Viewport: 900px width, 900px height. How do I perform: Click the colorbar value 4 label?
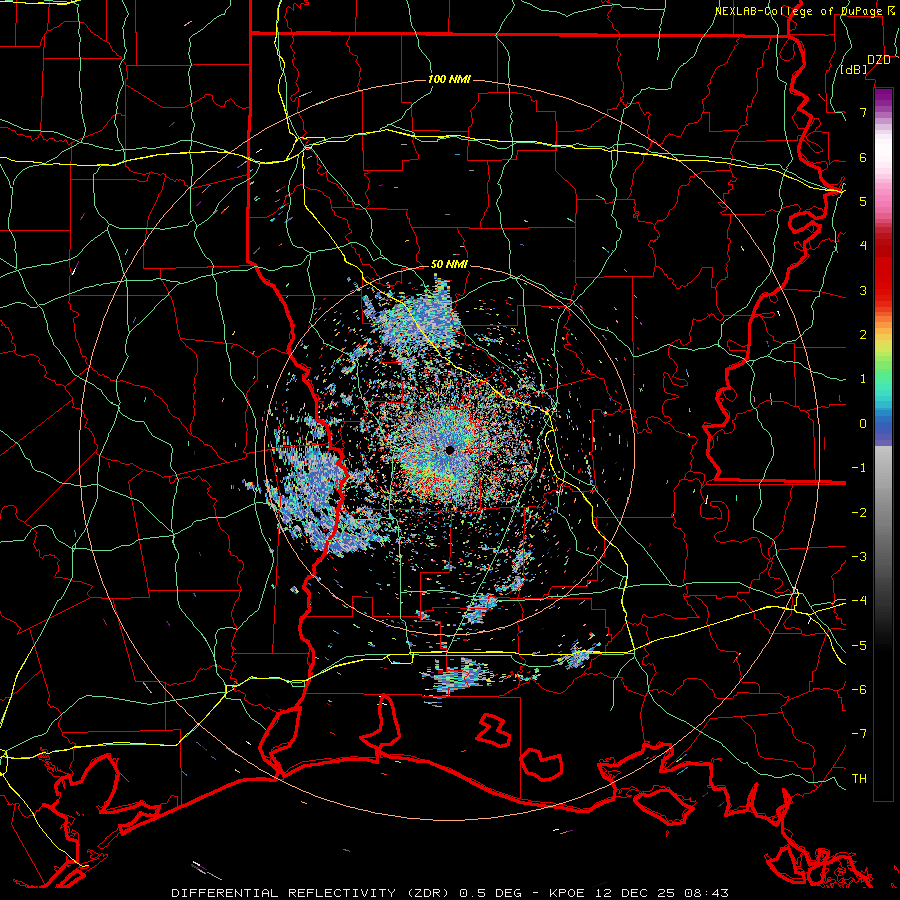pos(863,246)
